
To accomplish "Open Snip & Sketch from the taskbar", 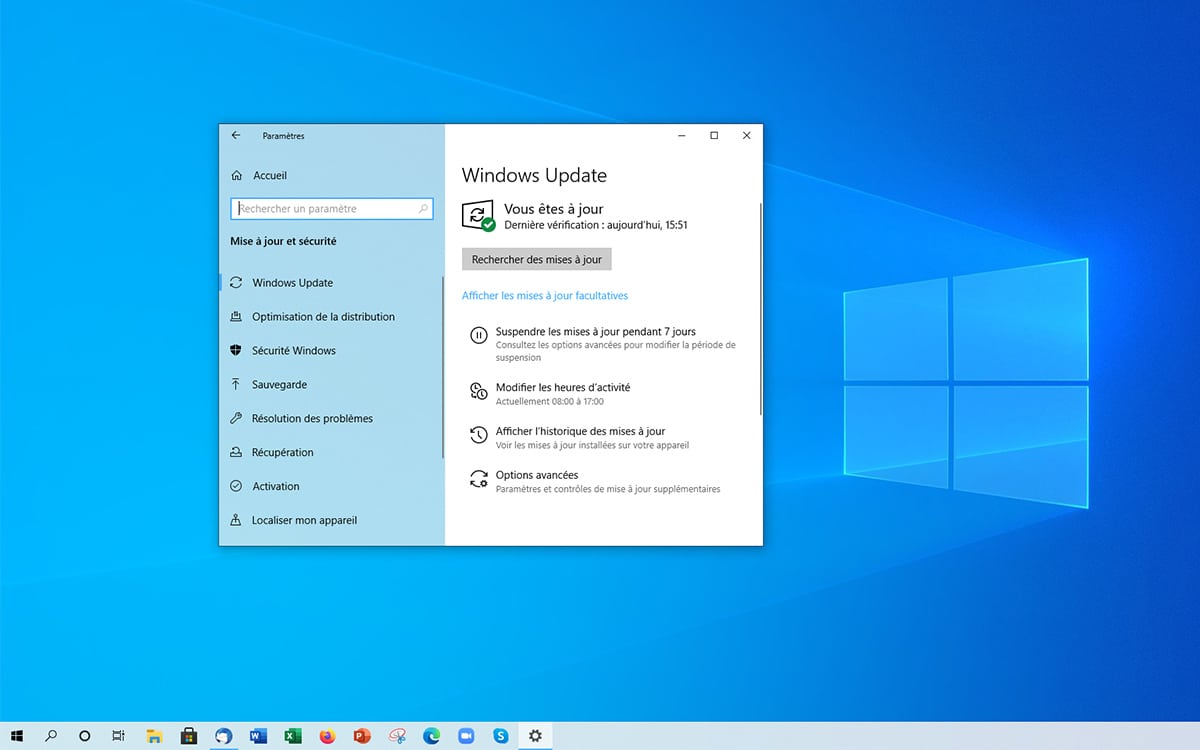I will coord(397,736).
